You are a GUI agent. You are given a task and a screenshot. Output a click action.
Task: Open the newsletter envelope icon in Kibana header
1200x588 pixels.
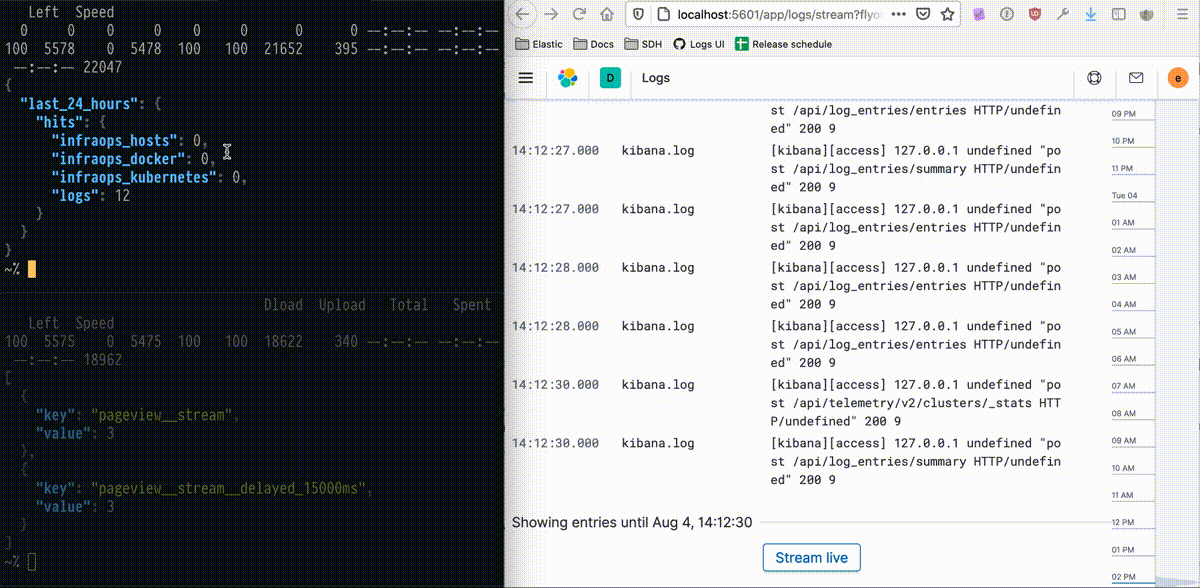(1136, 77)
